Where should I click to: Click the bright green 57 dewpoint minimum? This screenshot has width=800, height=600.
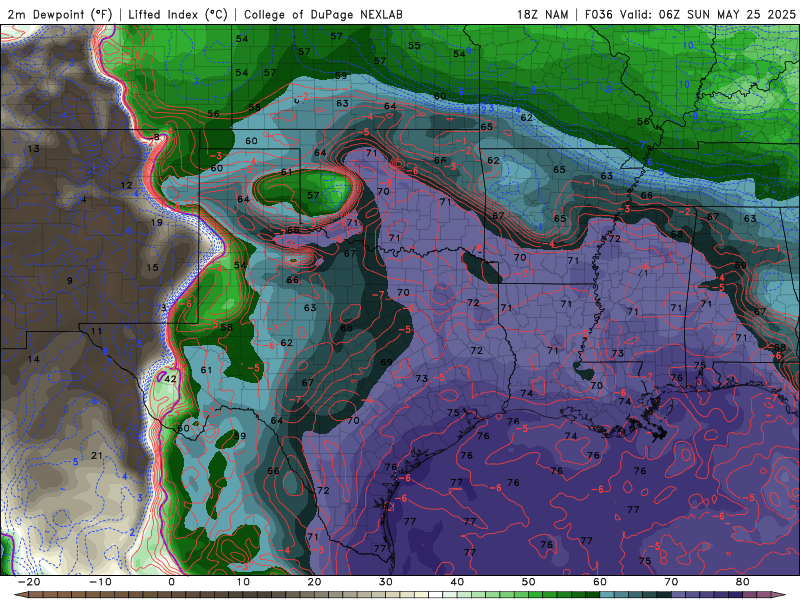[313, 195]
